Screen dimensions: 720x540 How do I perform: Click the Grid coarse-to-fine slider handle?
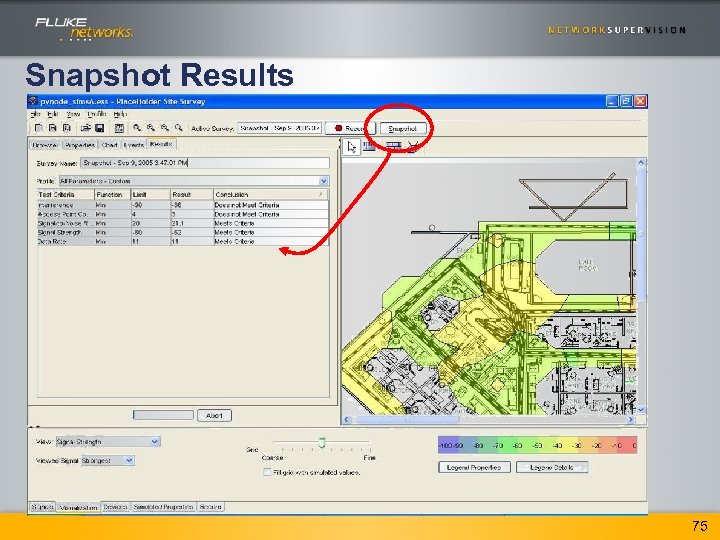(x=322, y=443)
